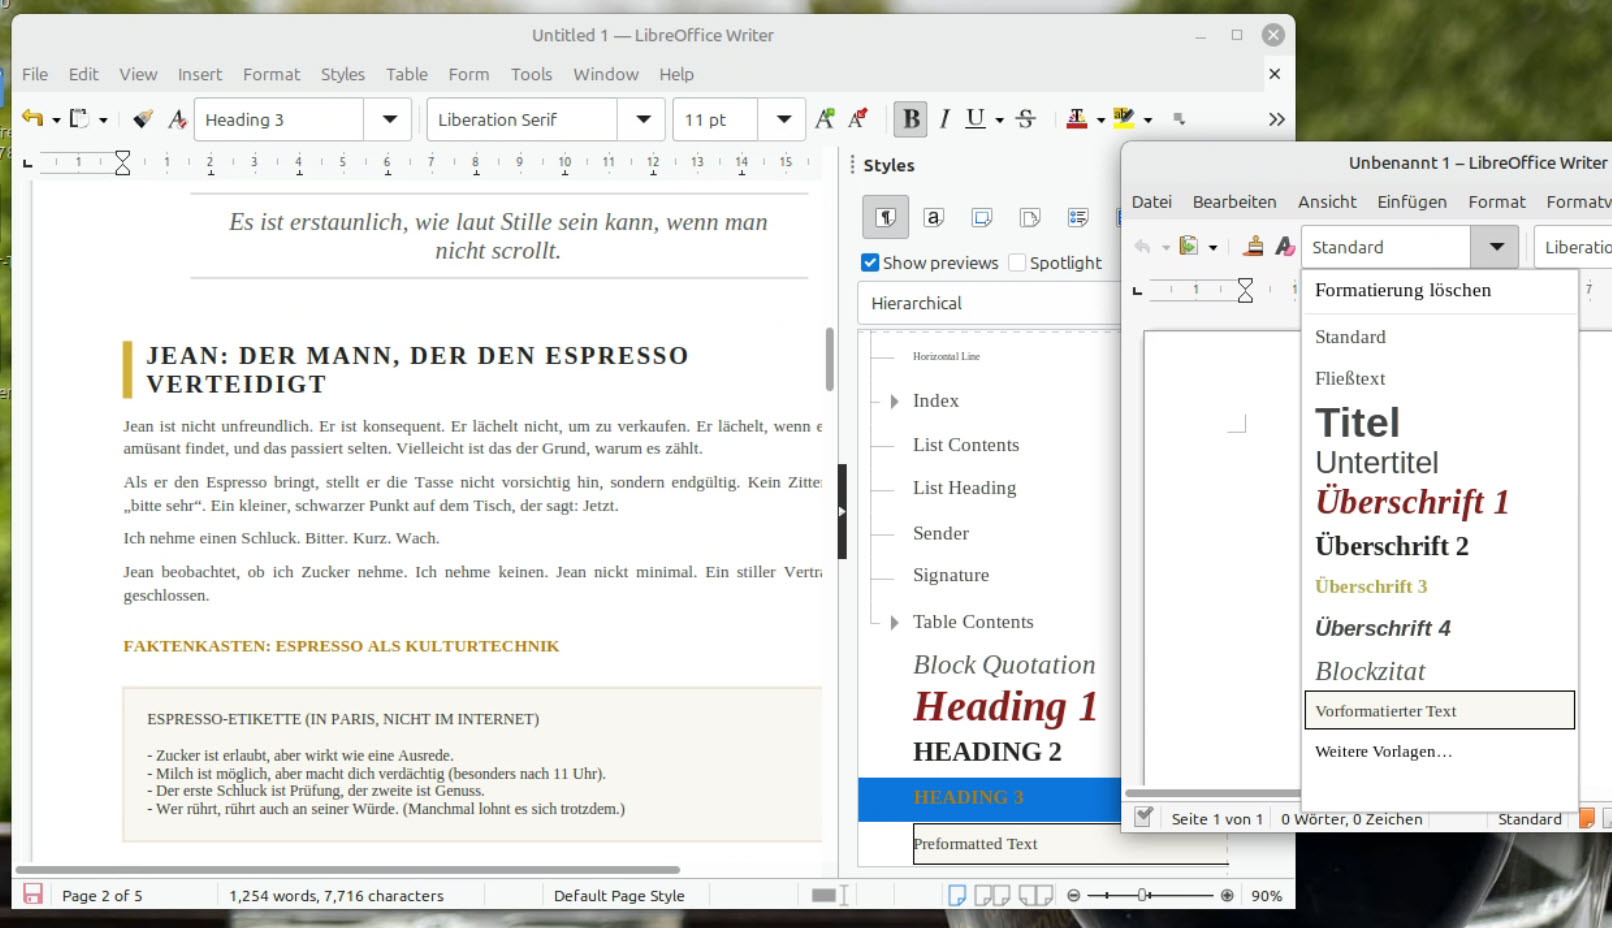Select the Clone Formatting paintbrush icon
1612x928 pixels.
pyautogui.click(x=143, y=119)
